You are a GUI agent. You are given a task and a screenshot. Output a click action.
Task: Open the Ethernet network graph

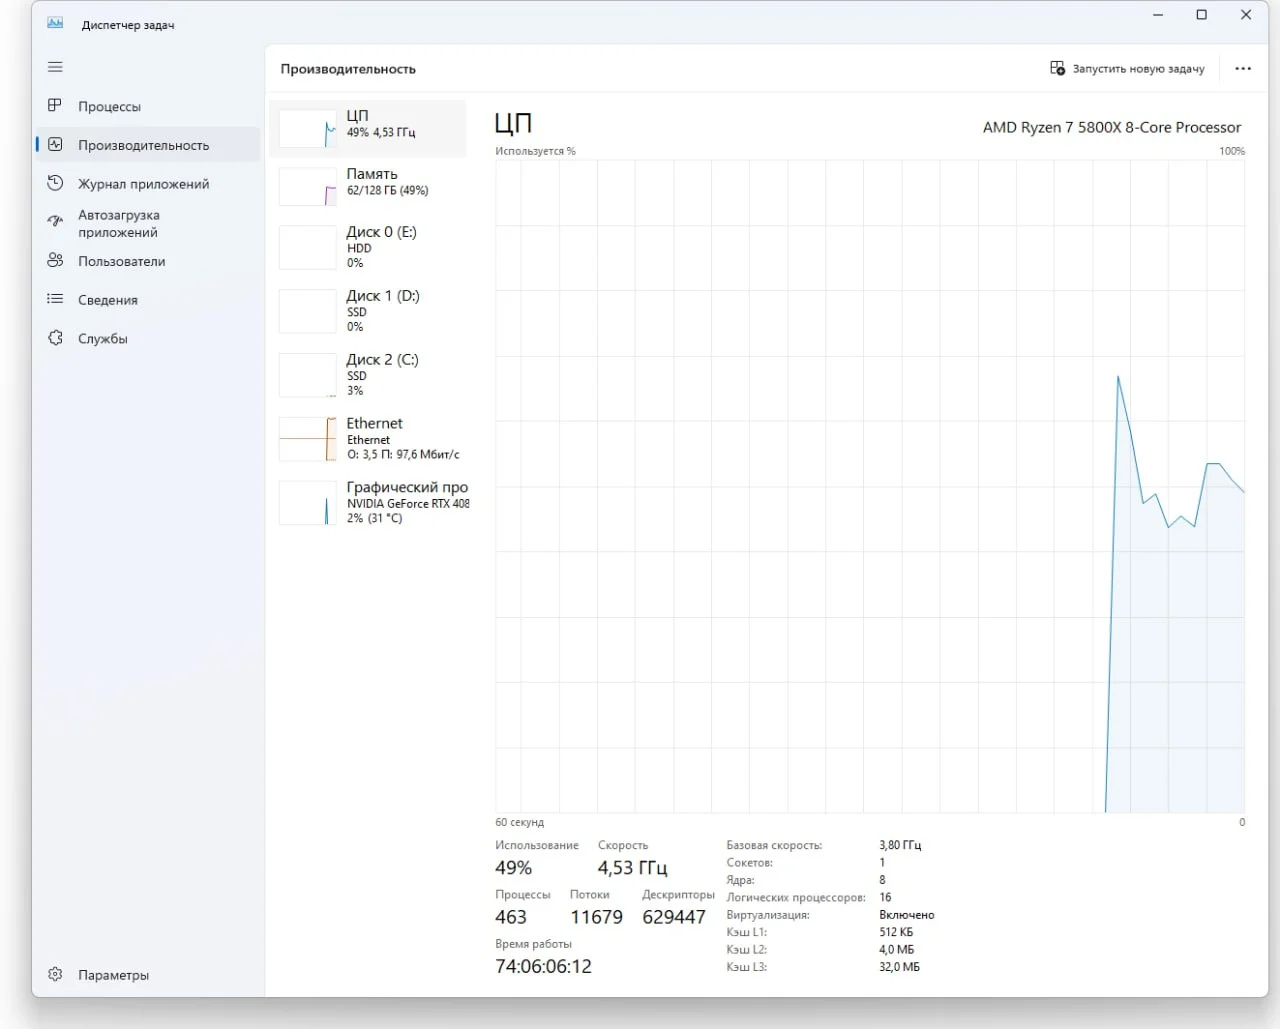(308, 439)
